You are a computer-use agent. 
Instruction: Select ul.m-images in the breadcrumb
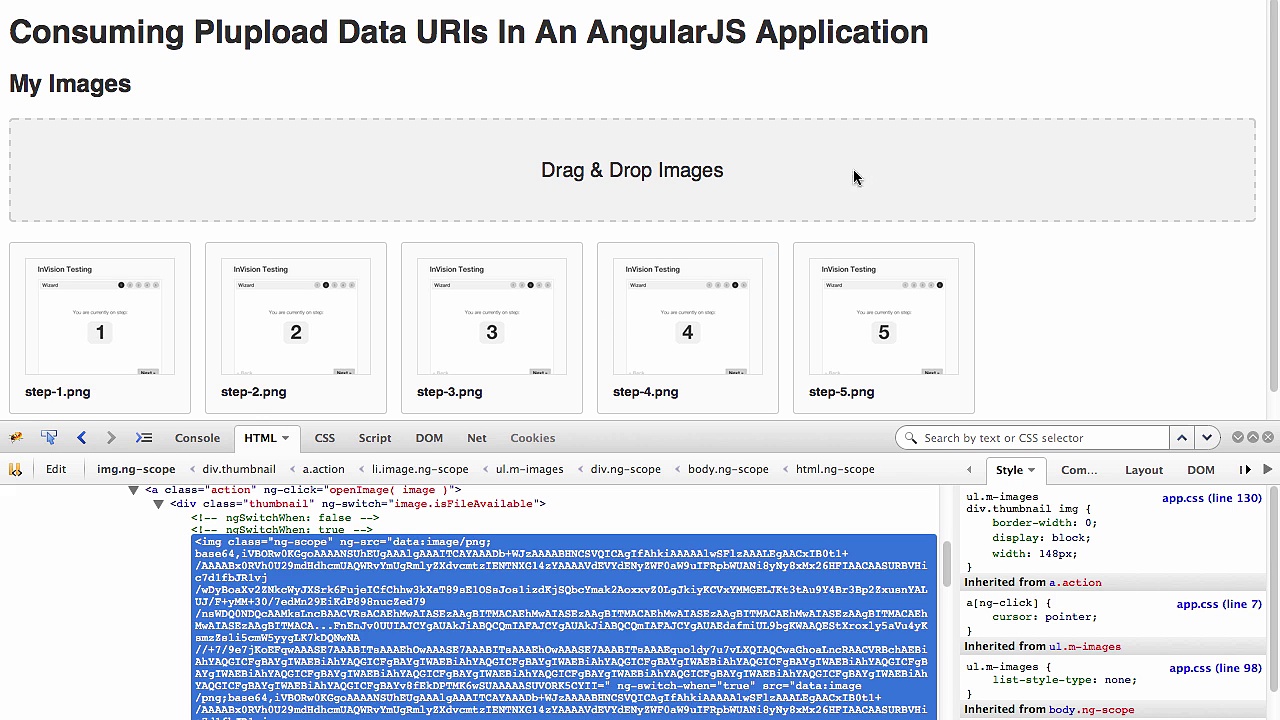pyautogui.click(x=529, y=469)
